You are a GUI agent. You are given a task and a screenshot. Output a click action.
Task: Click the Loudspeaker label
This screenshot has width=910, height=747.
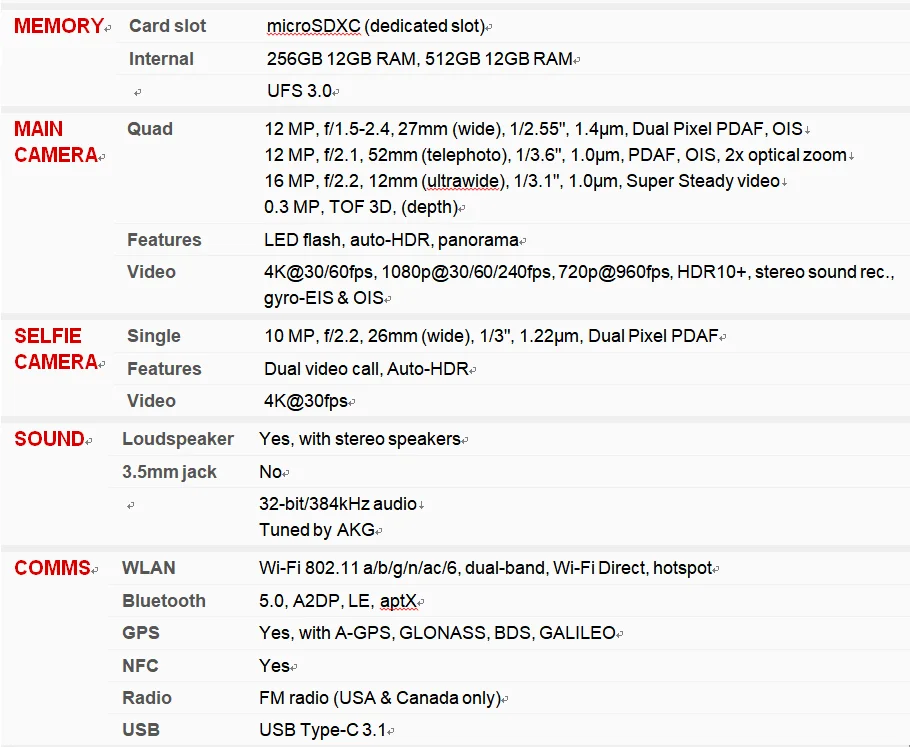[178, 439]
